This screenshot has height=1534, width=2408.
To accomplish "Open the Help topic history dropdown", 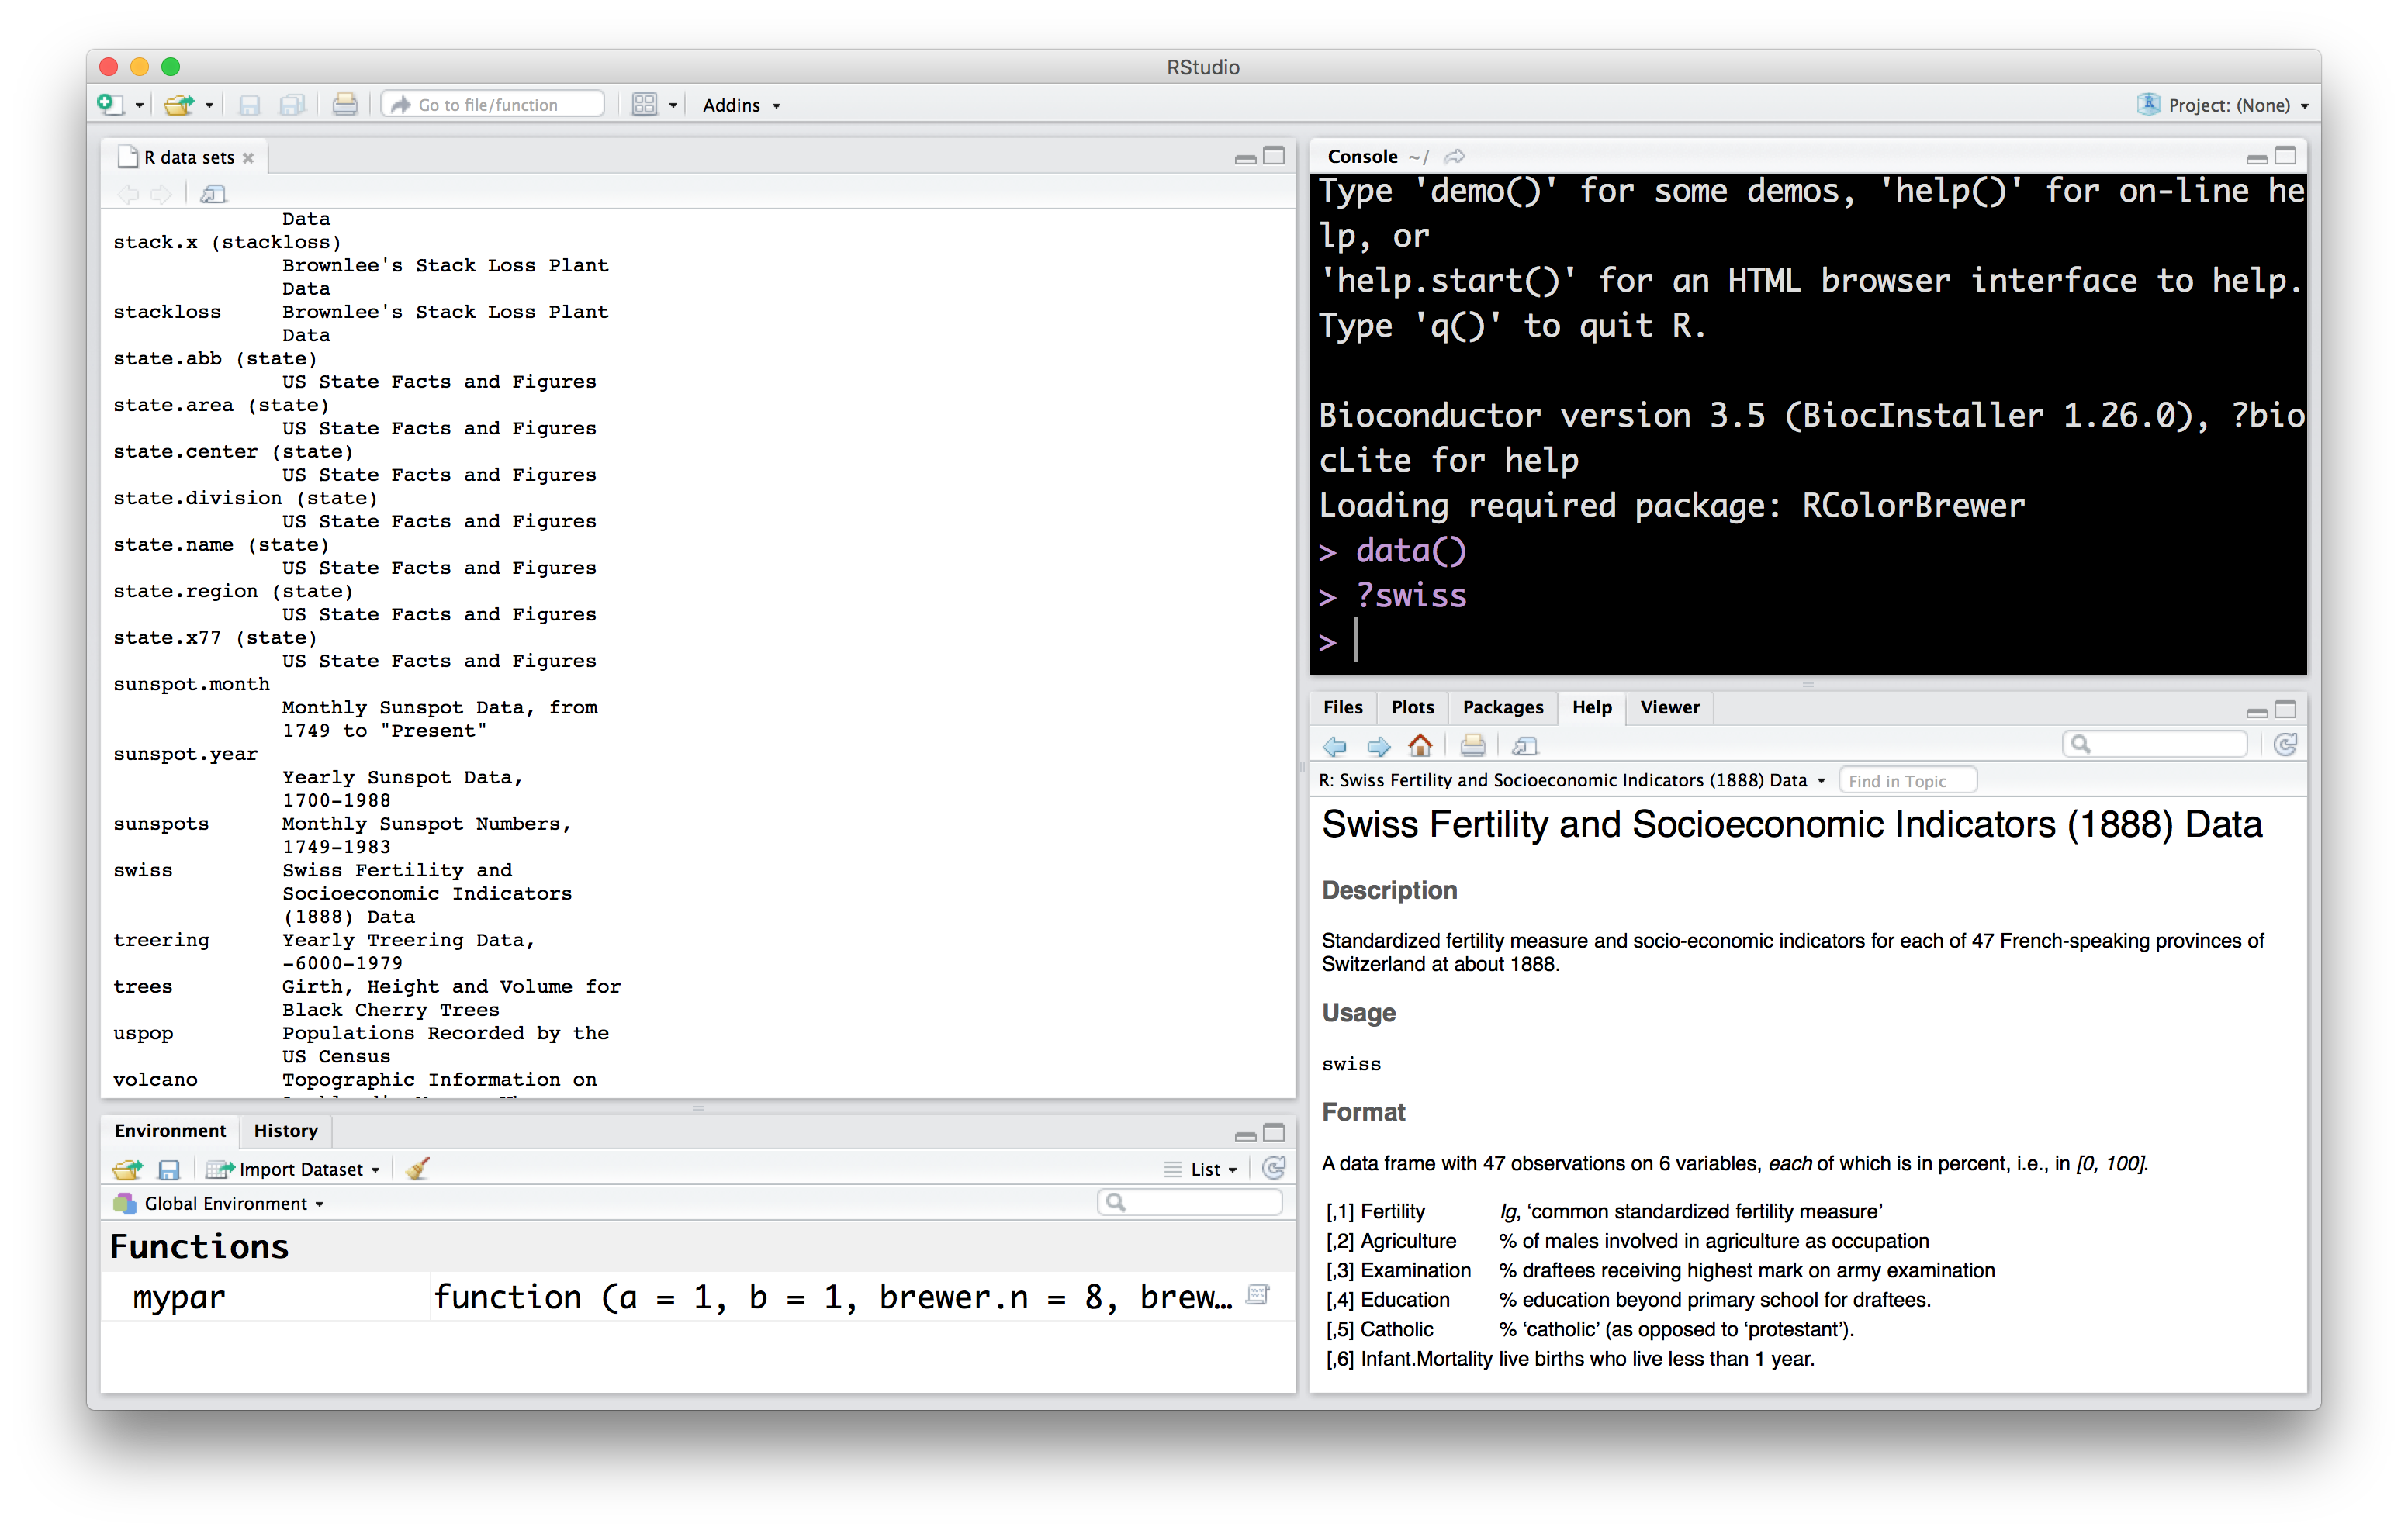I will pos(1573,781).
